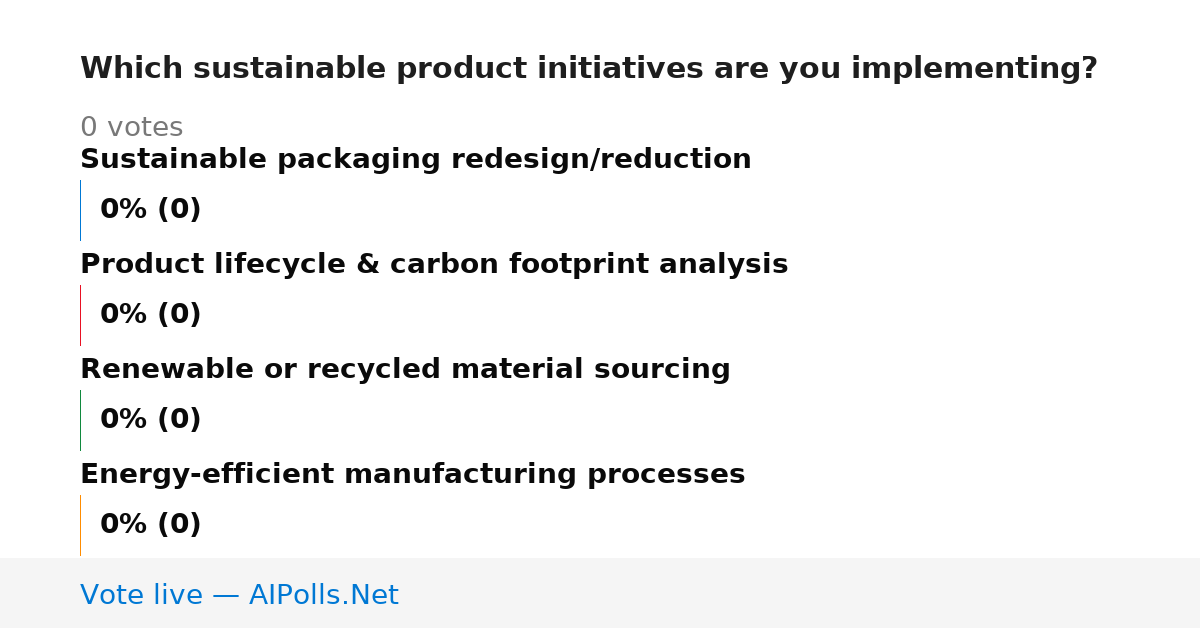
Task: Click the 0% (0) result under energy-efficient manufacturing
Action: tap(150, 525)
